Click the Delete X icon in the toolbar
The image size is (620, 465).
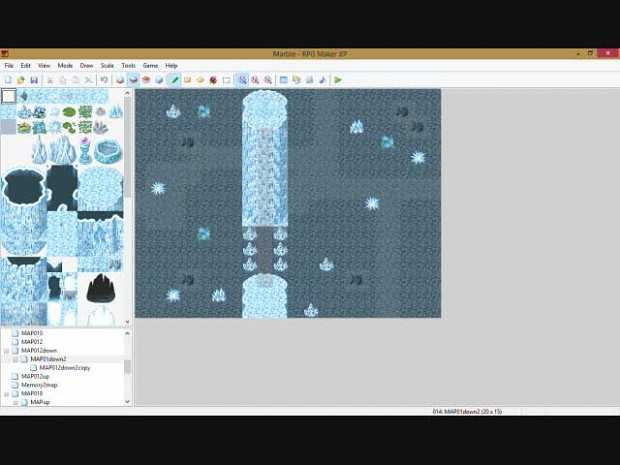tap(88, 80)
